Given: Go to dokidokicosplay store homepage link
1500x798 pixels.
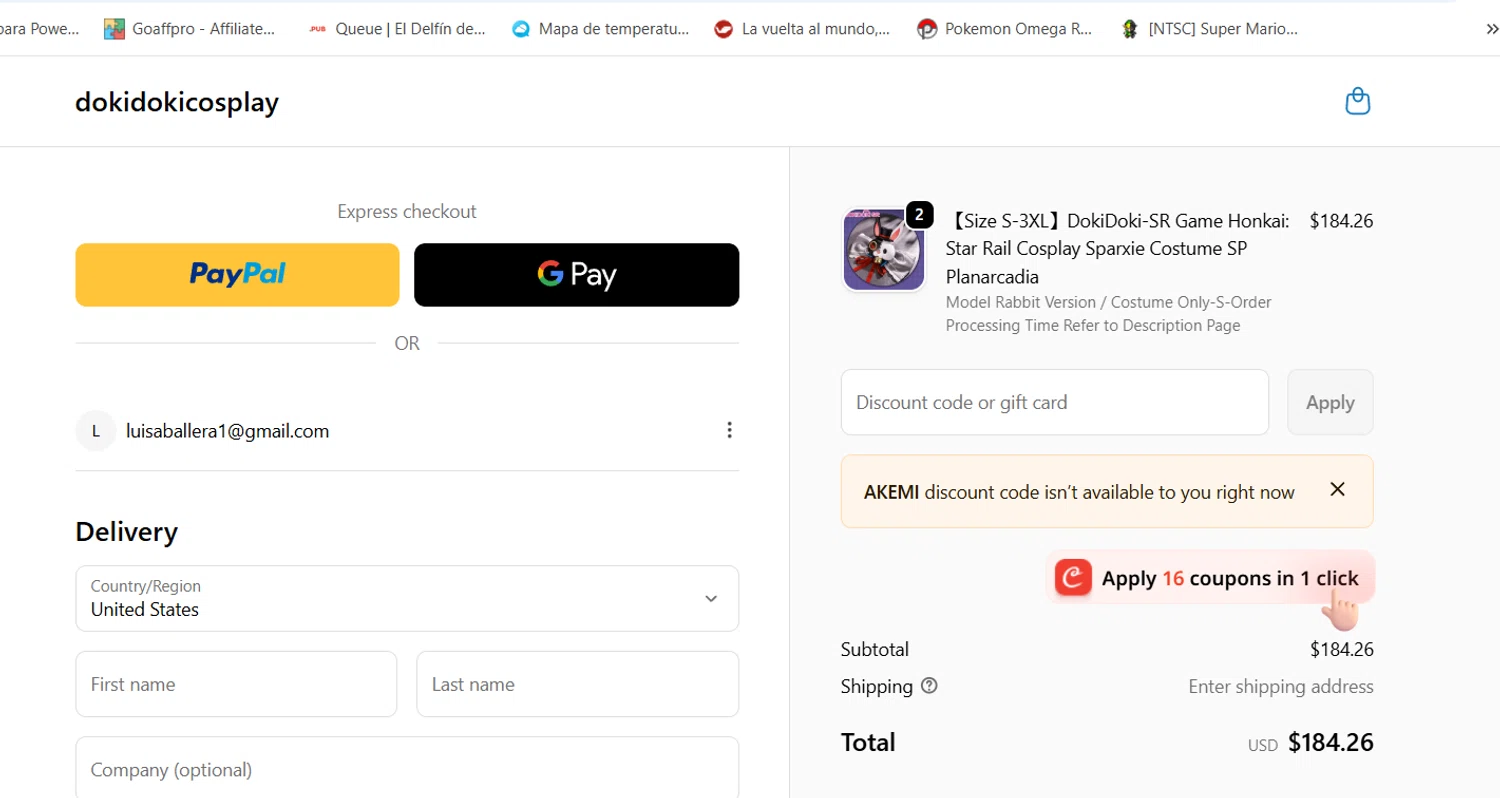Looking at the screenshot, I should [176, 102].
